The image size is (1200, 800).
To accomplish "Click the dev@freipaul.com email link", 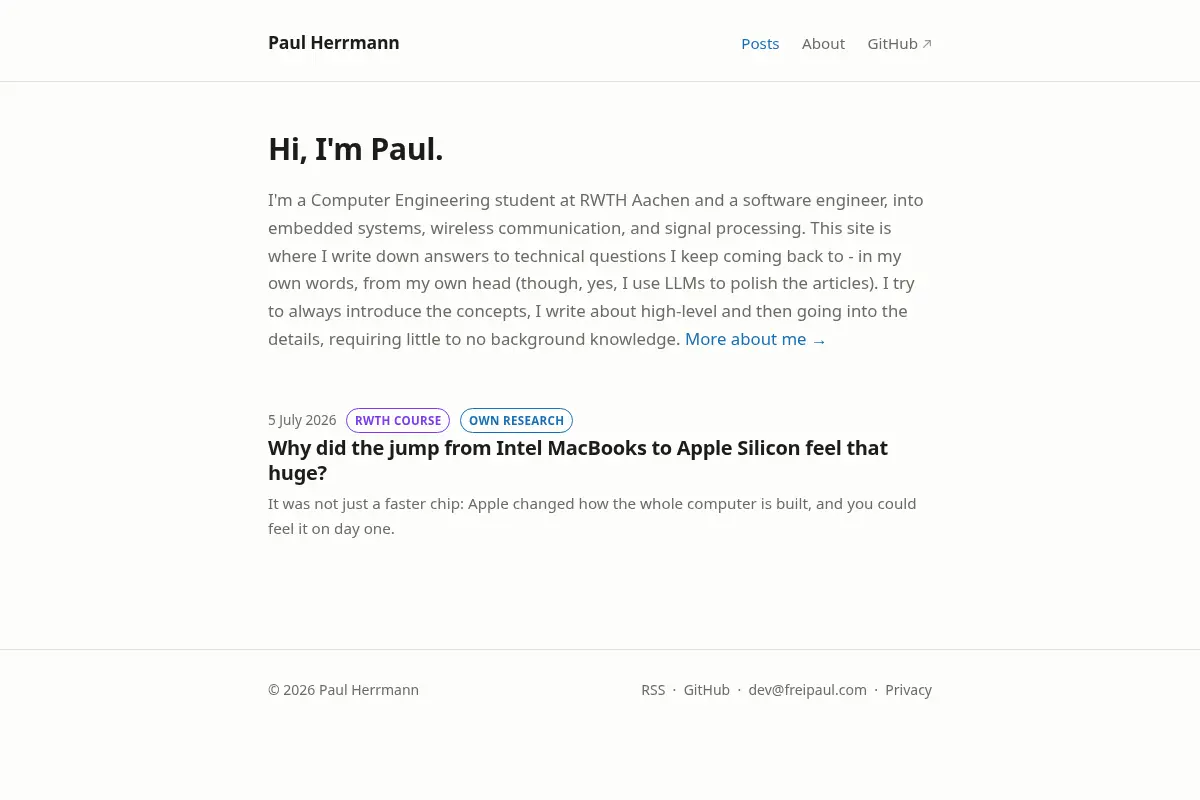I will [808, 690].
